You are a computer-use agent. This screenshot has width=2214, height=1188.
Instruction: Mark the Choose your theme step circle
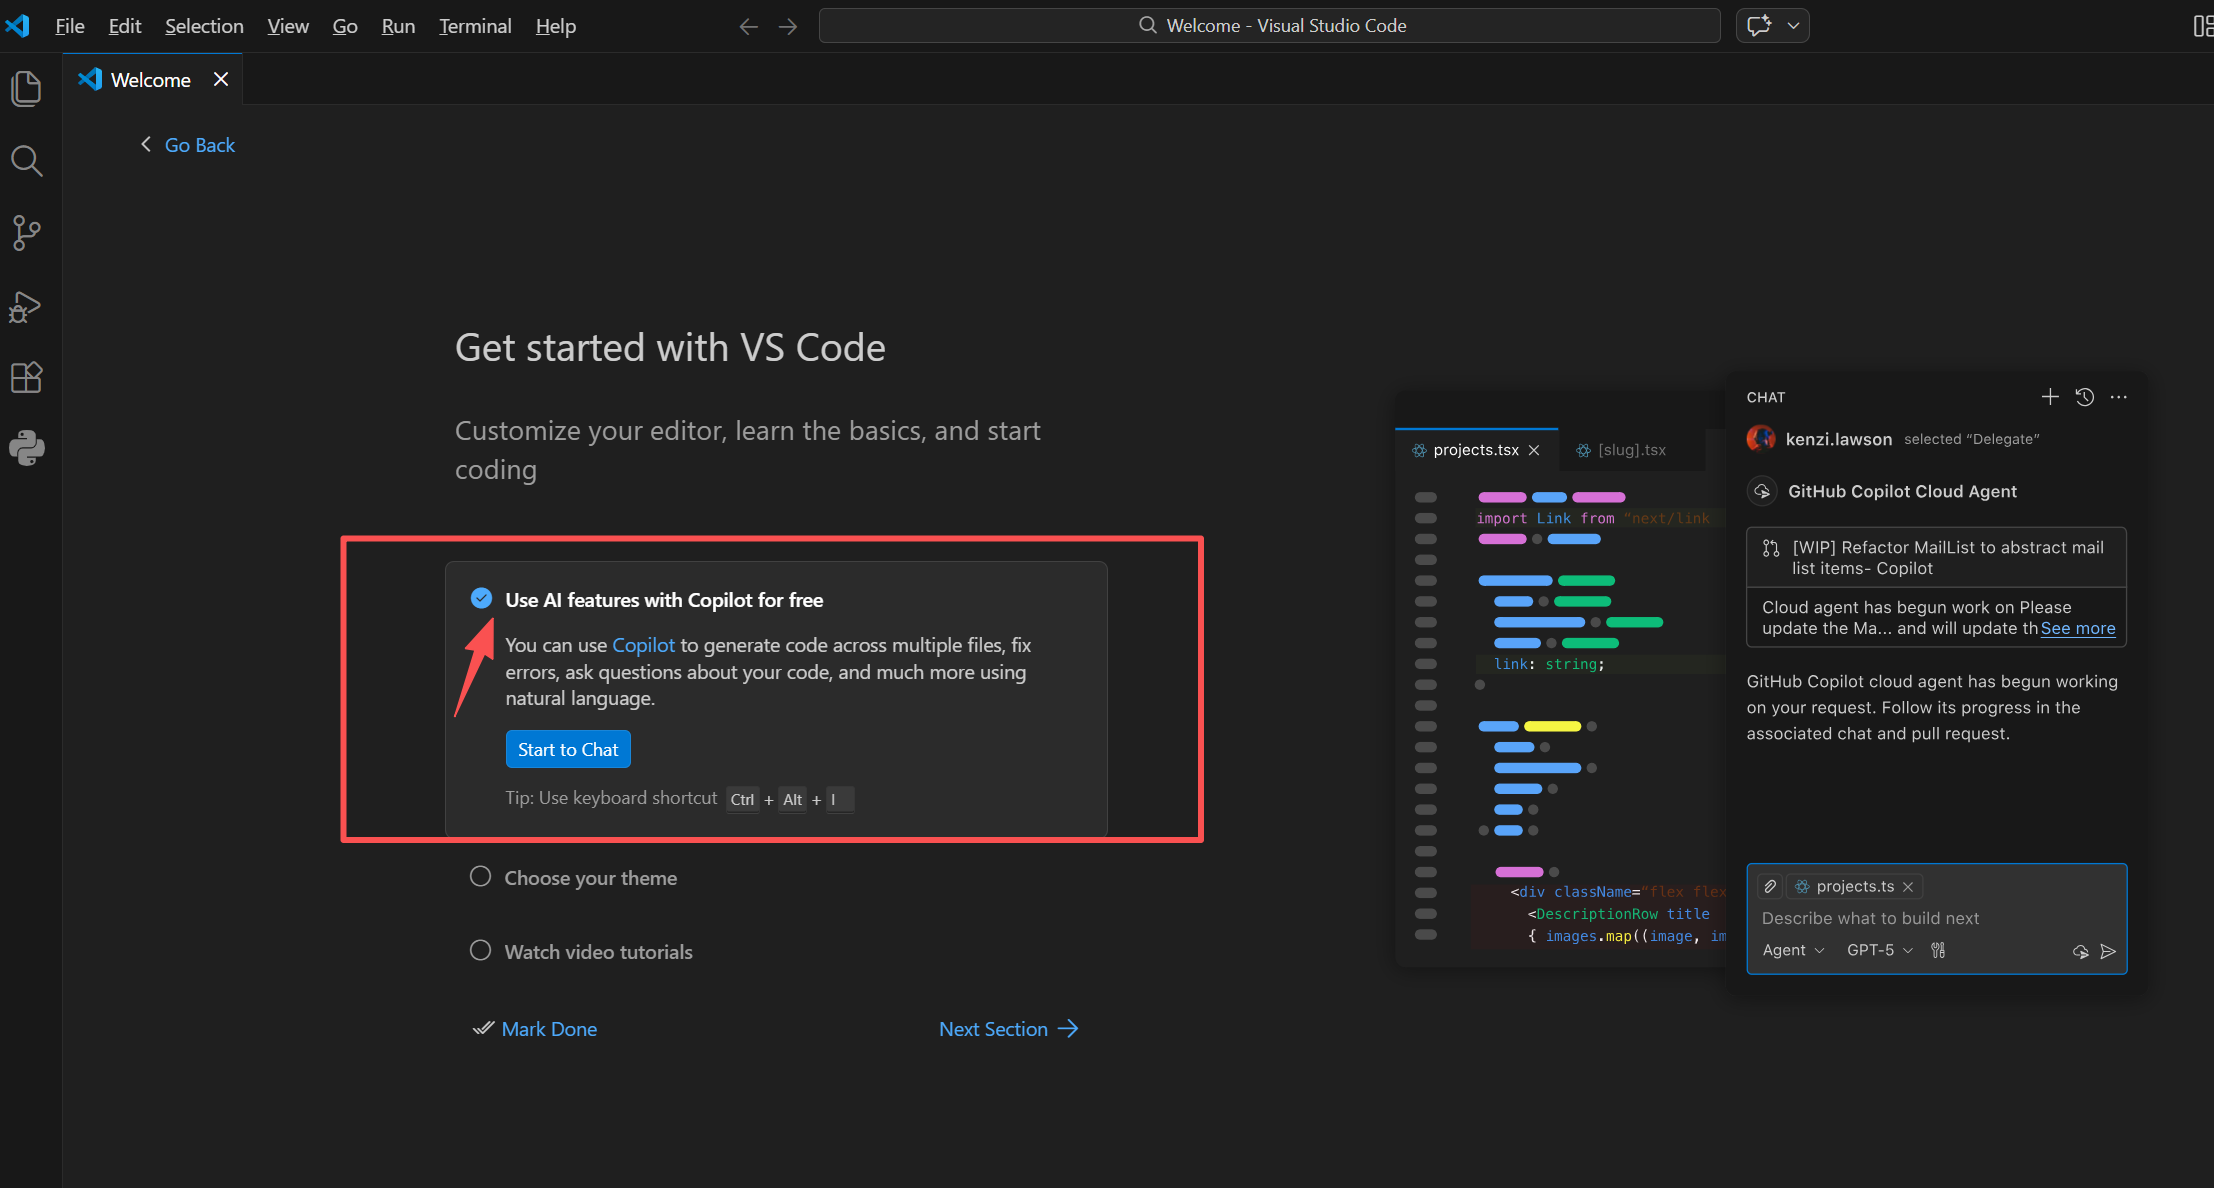click(x=481, y=877)
